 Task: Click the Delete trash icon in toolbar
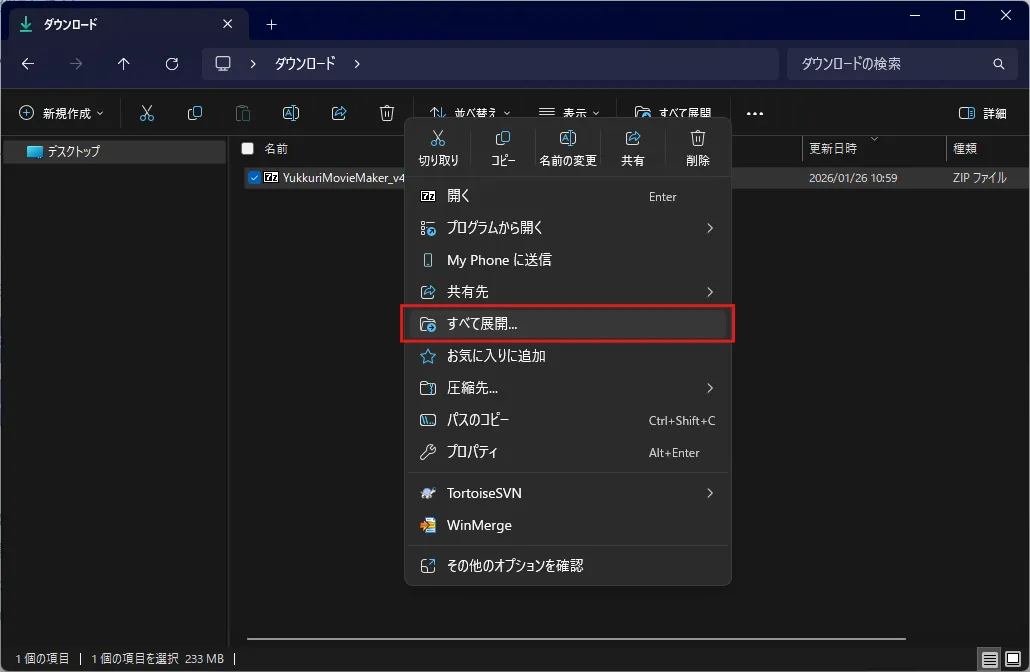click(x=387, y=113)
